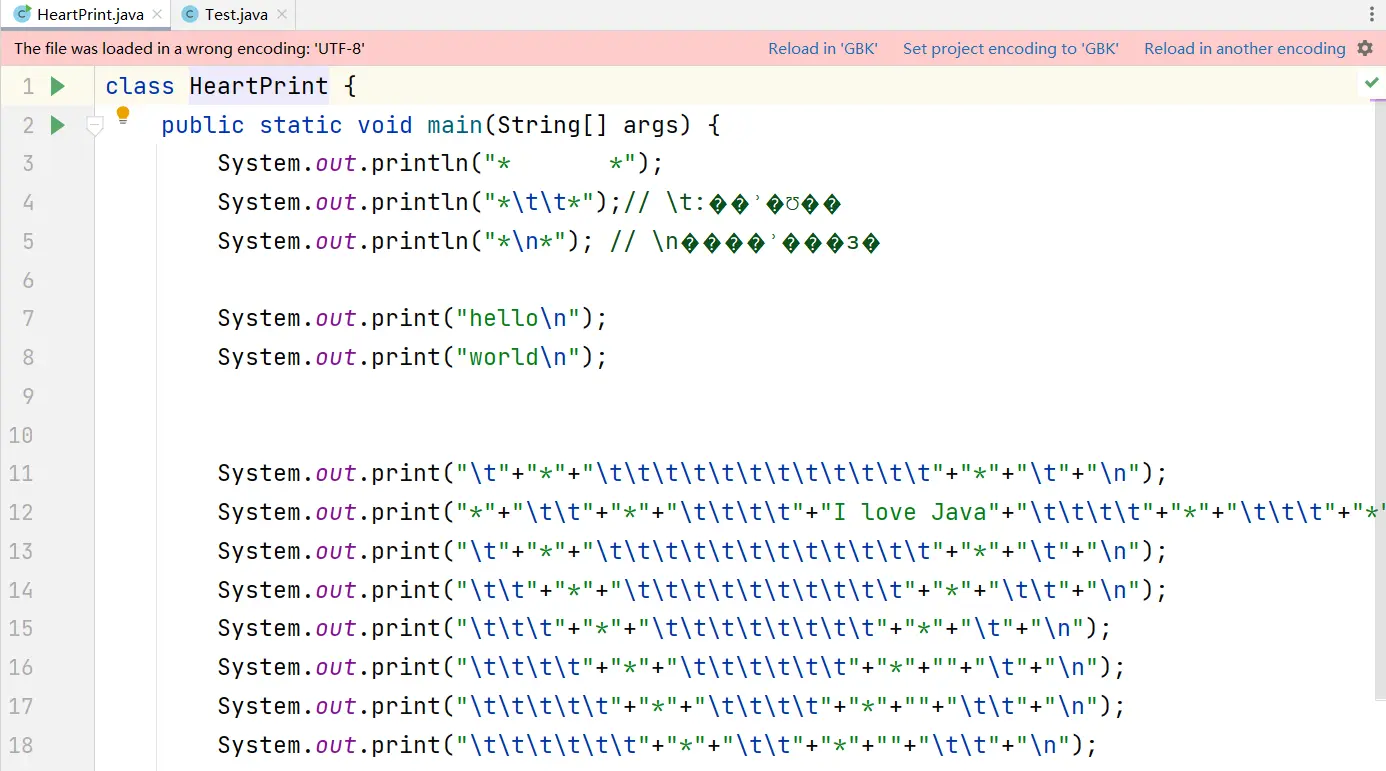The image size is (1386, 771).
Task: Click Reload in another encoding link
Action: [x=1244, y=48]
